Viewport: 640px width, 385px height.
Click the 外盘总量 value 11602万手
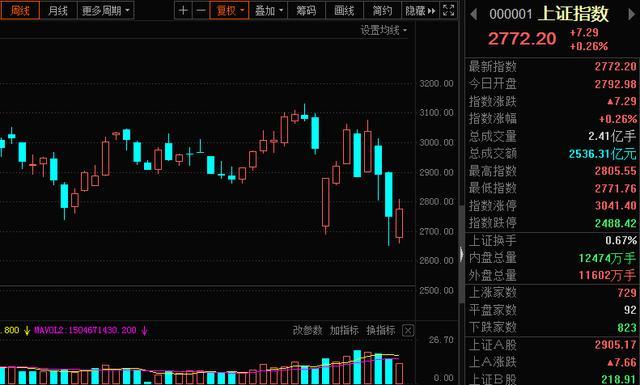[x=607, y=276]
